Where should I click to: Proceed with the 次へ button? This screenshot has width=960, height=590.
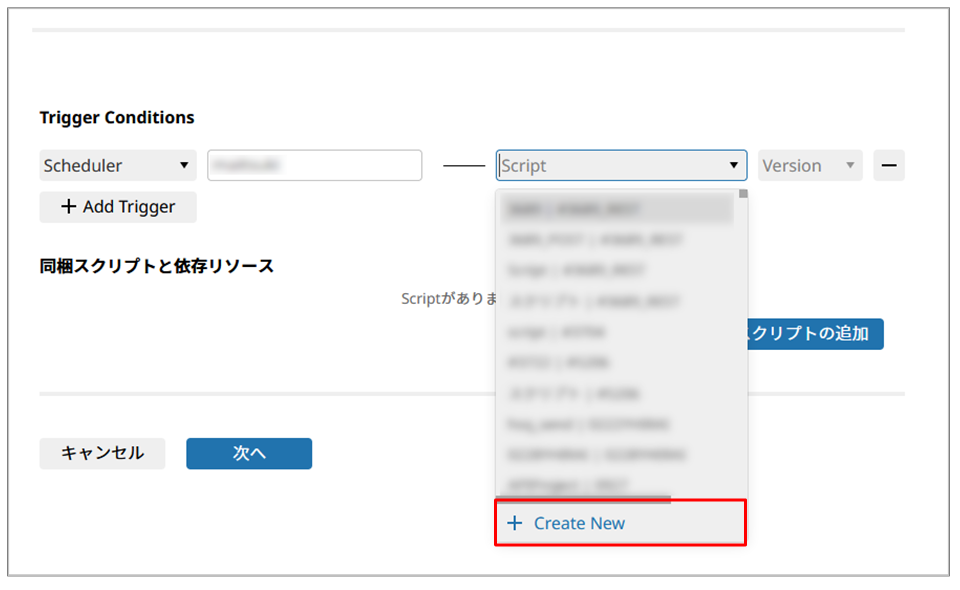[x=249, y=453]
